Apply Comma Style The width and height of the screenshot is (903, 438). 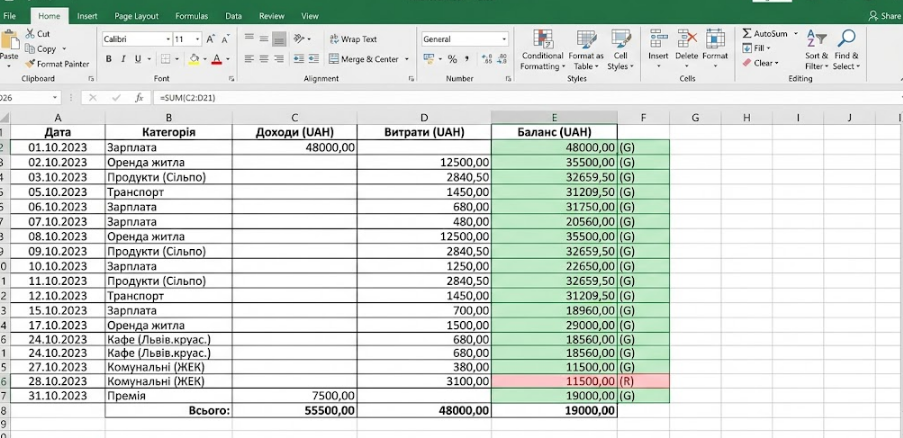[467, 59]
